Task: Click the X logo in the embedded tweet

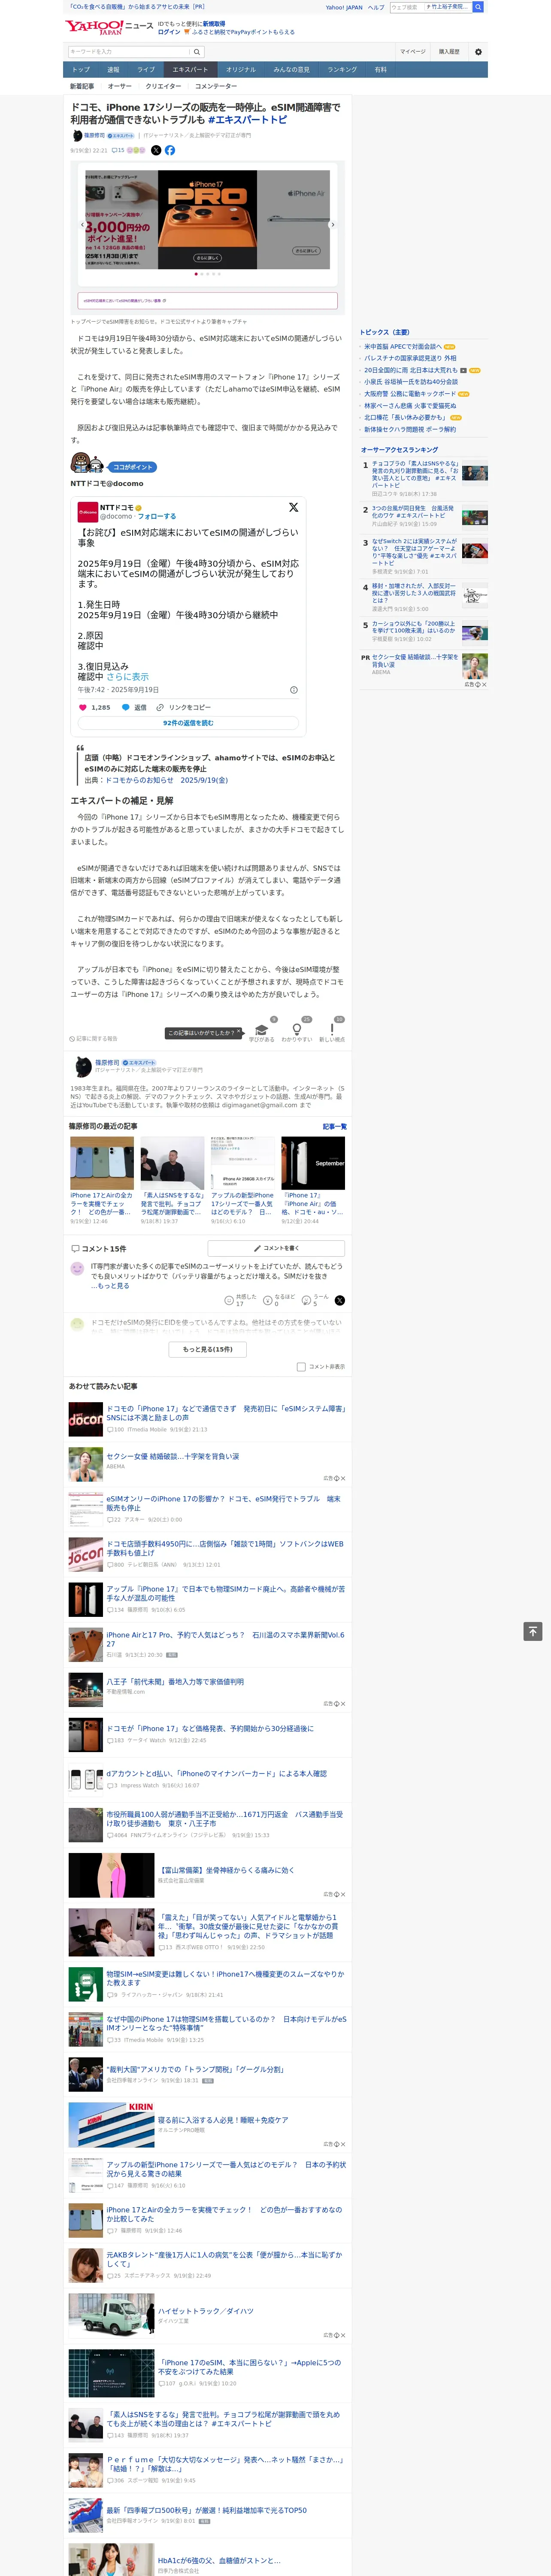Action: coord(293,508)
